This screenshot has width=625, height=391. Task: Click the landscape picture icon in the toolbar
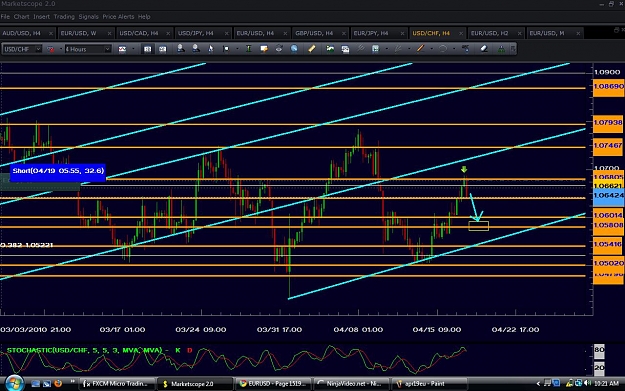point(330,49)
